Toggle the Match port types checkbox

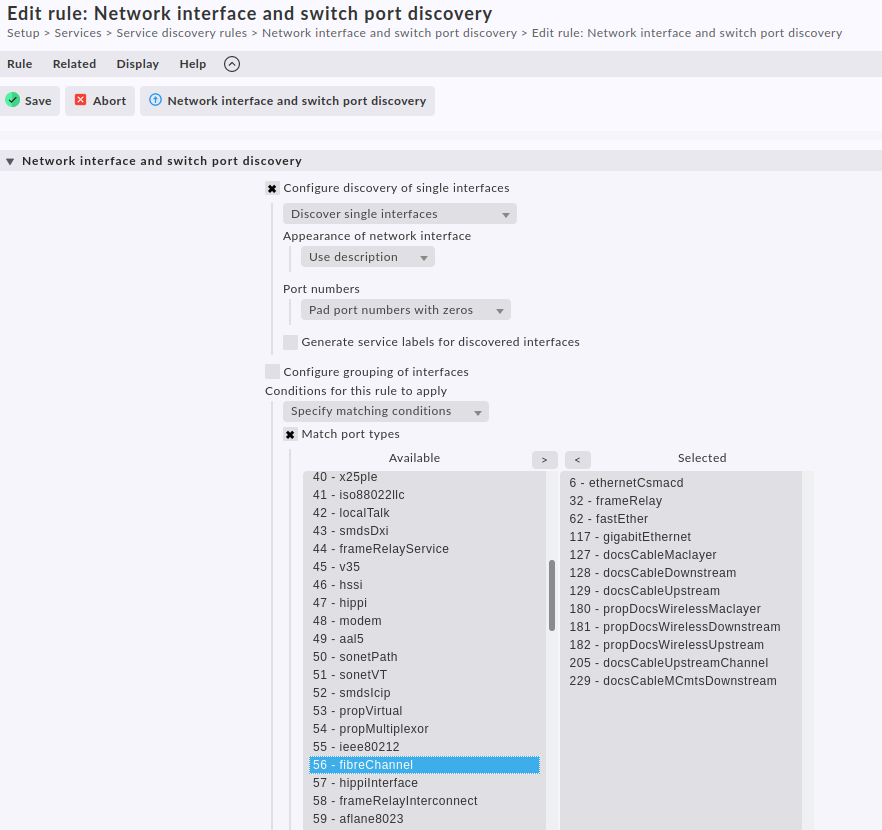[290, 434]
